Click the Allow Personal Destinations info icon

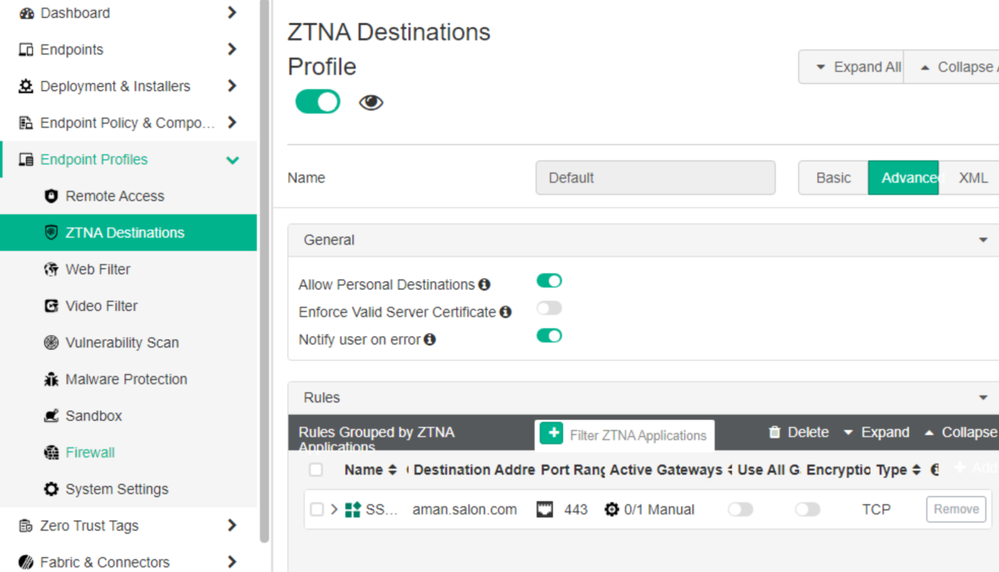(484, 285)
